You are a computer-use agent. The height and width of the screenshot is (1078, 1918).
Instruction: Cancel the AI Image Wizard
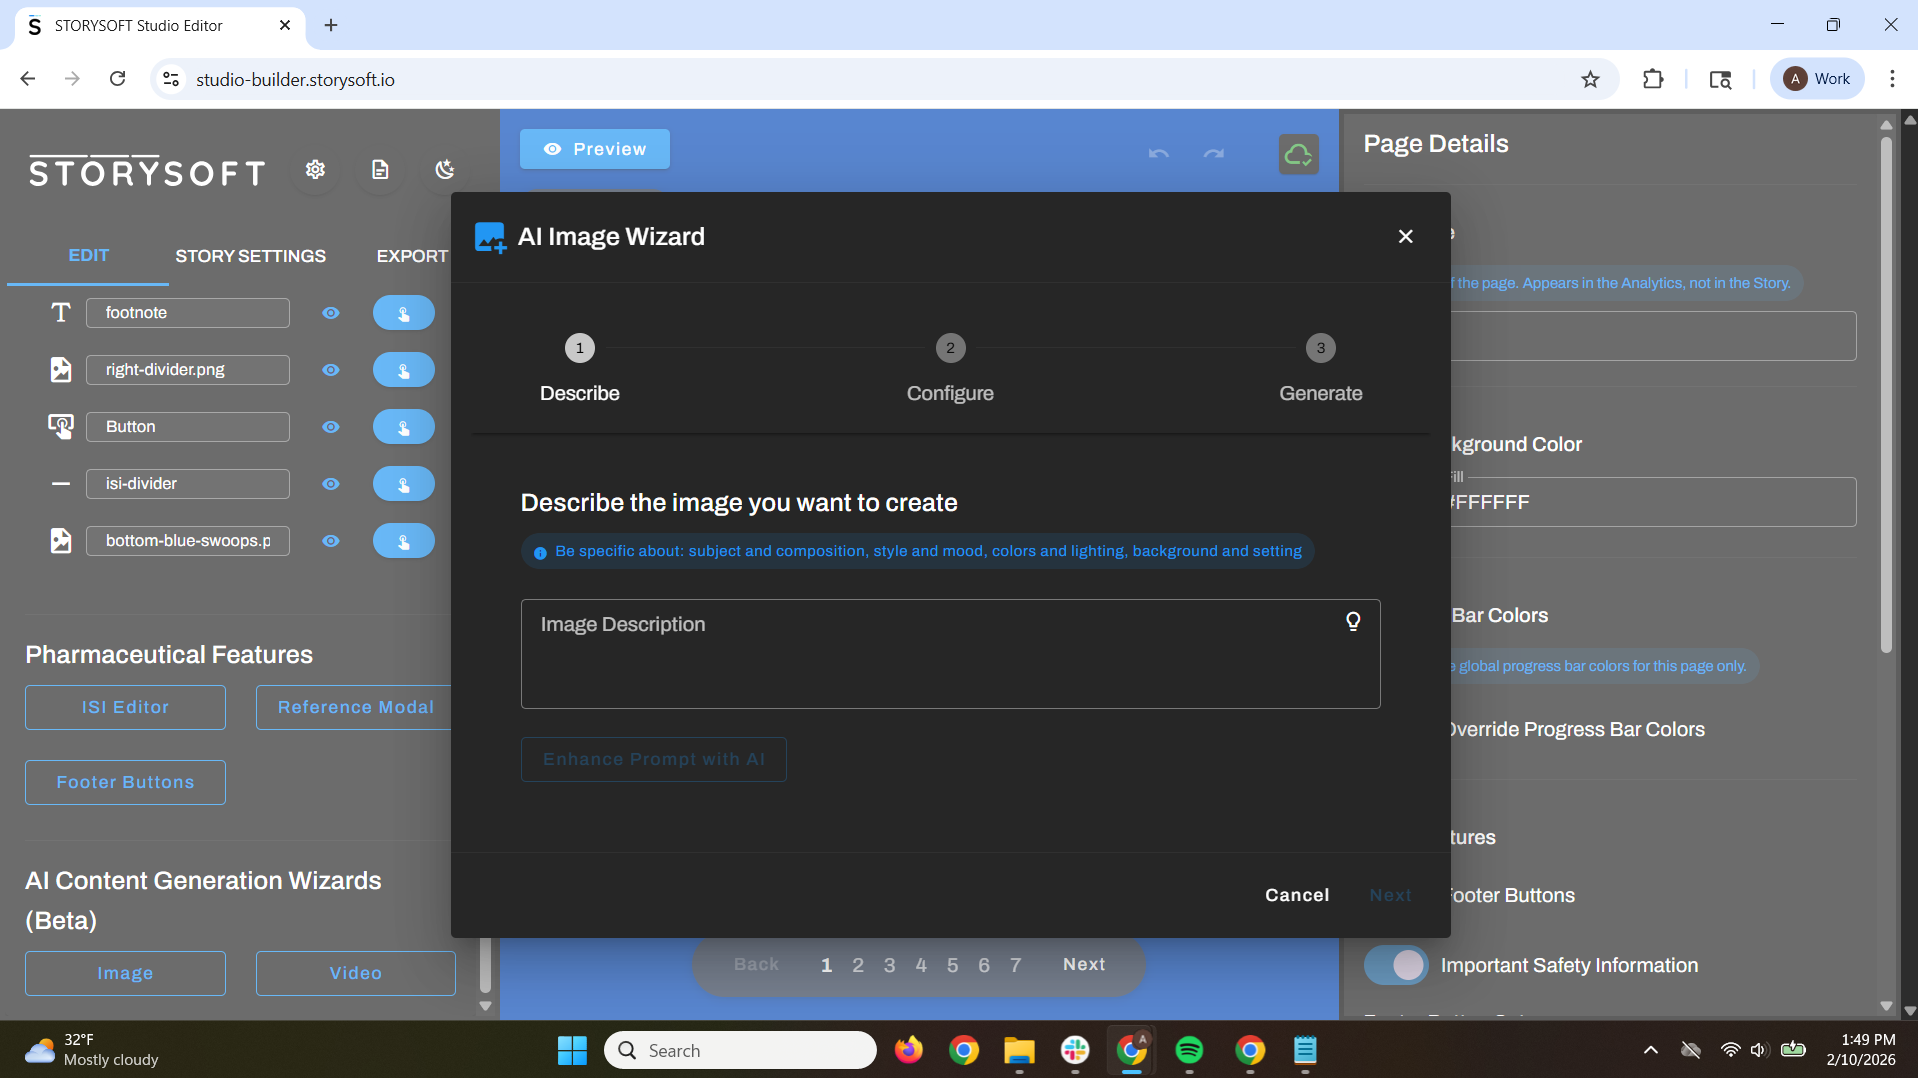[1296, 895]
